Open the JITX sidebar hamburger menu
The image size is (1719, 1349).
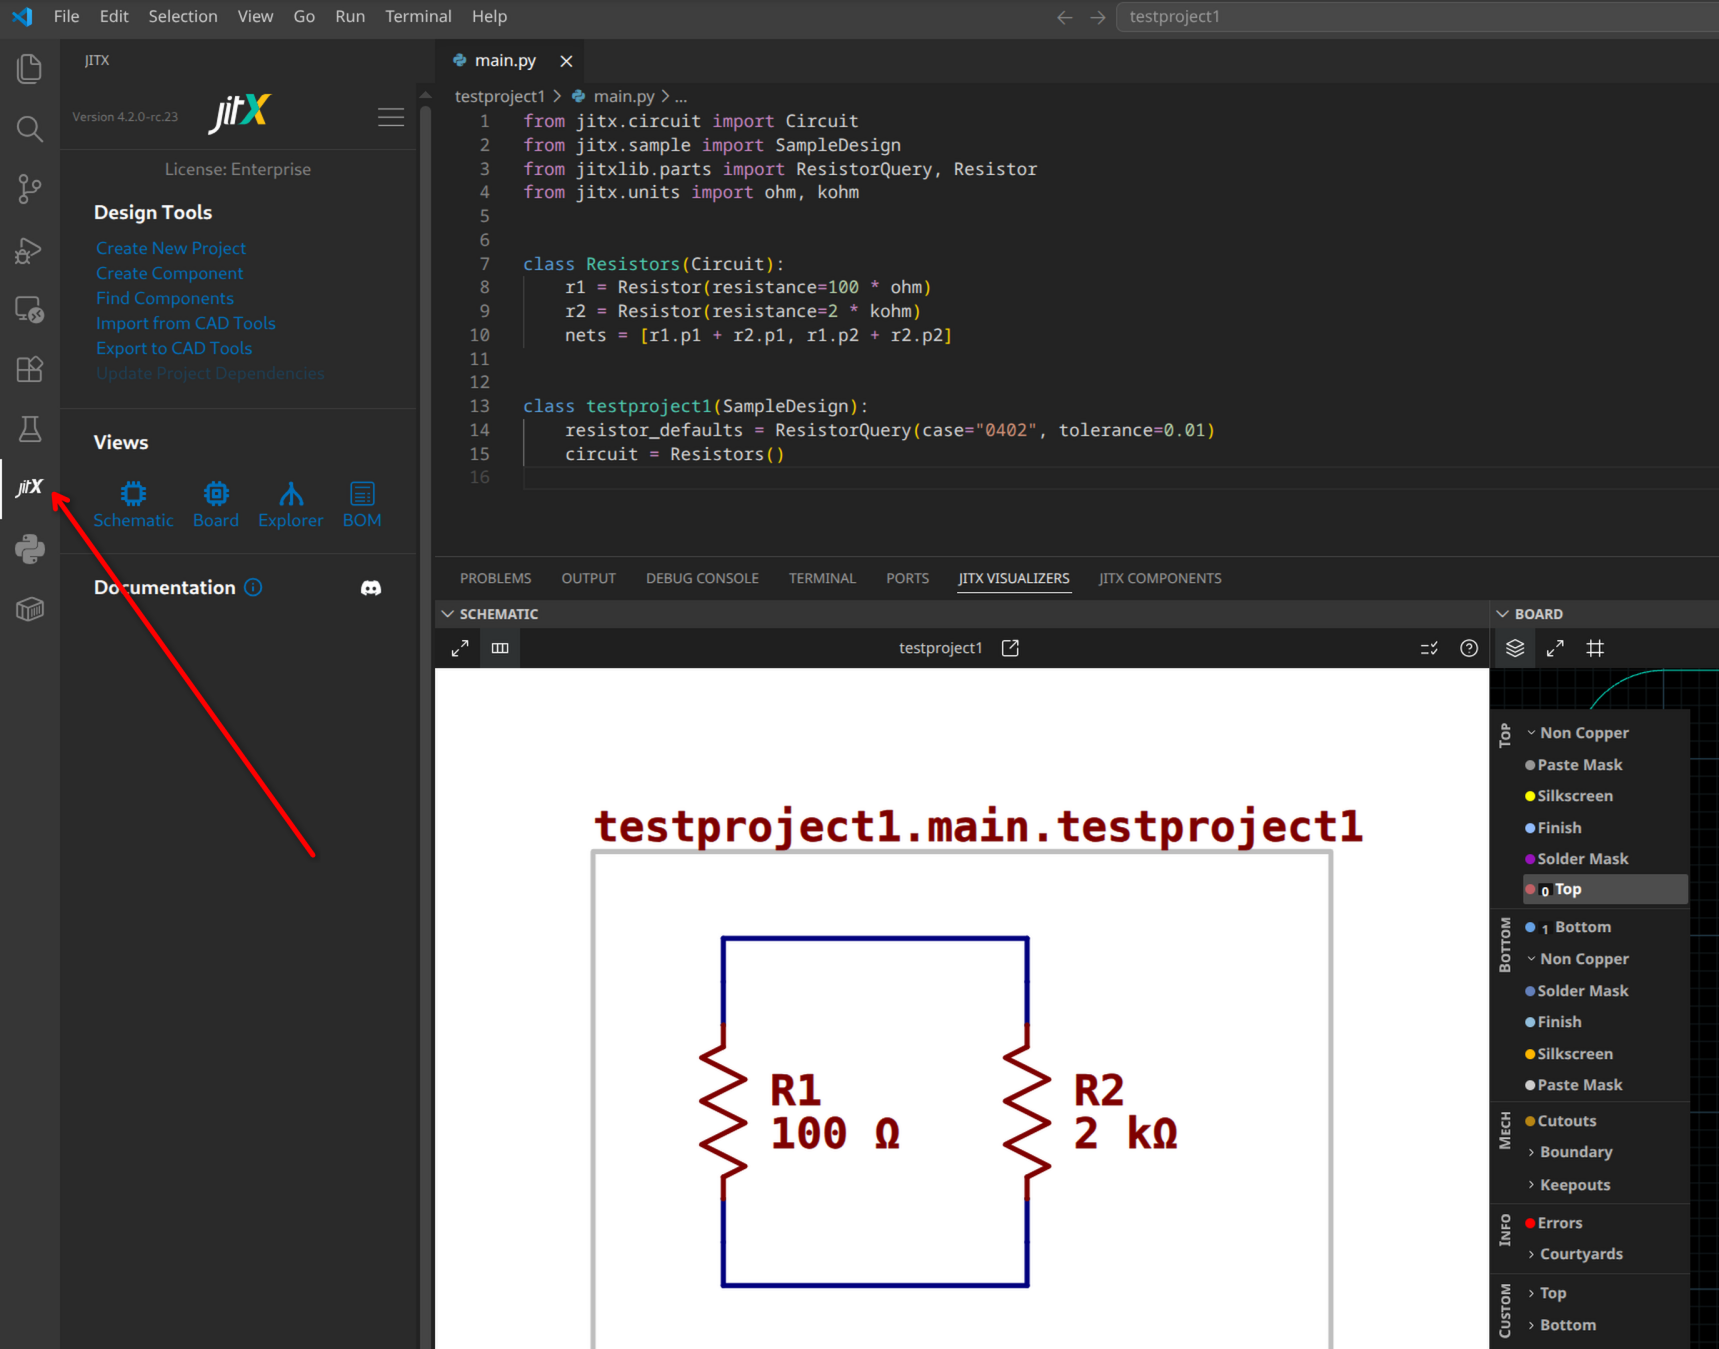pyautogui.click(x=391, y=117)
